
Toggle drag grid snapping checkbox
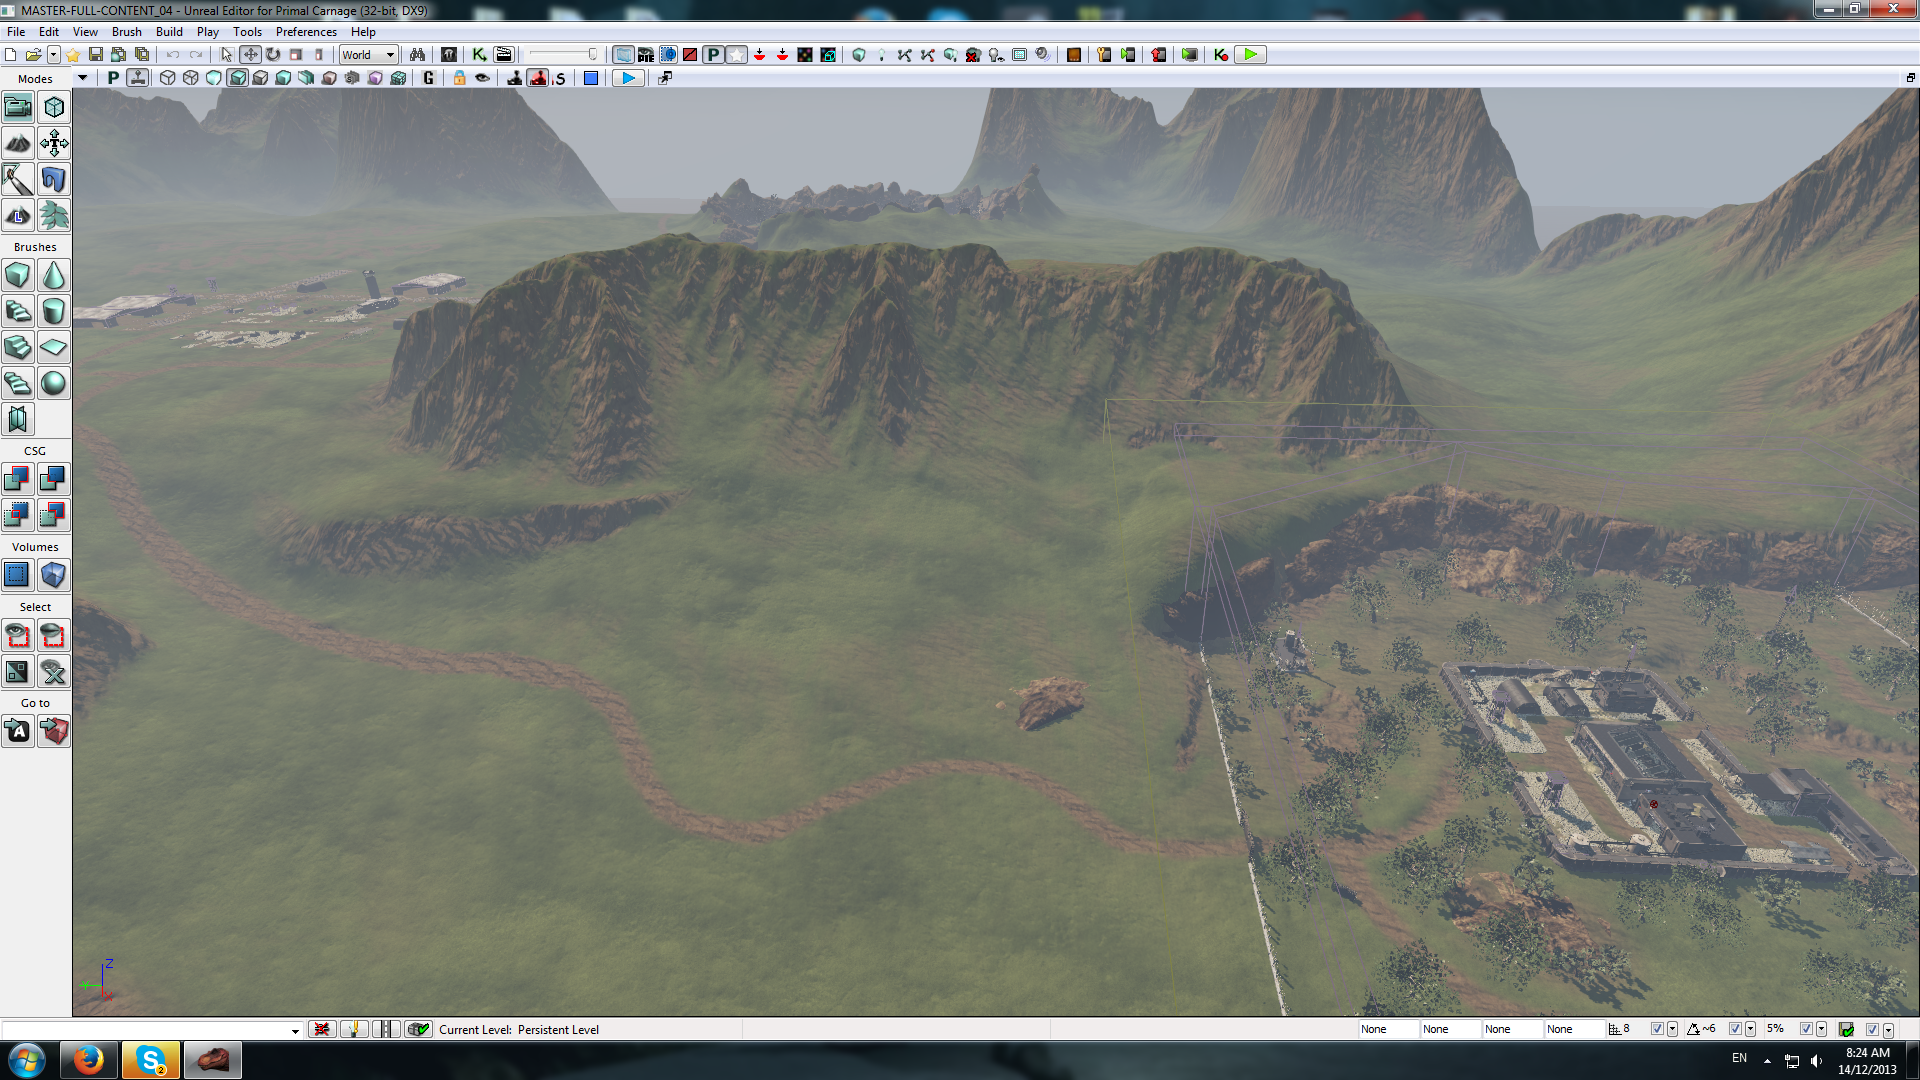pos(1657,1029)
